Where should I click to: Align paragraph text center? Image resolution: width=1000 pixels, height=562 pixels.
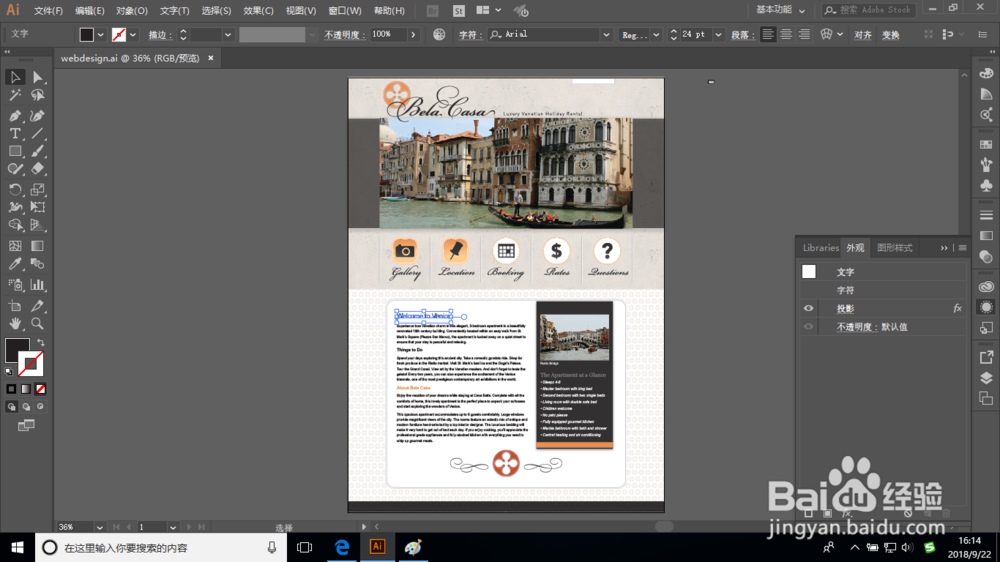click(x=786, y=34)
